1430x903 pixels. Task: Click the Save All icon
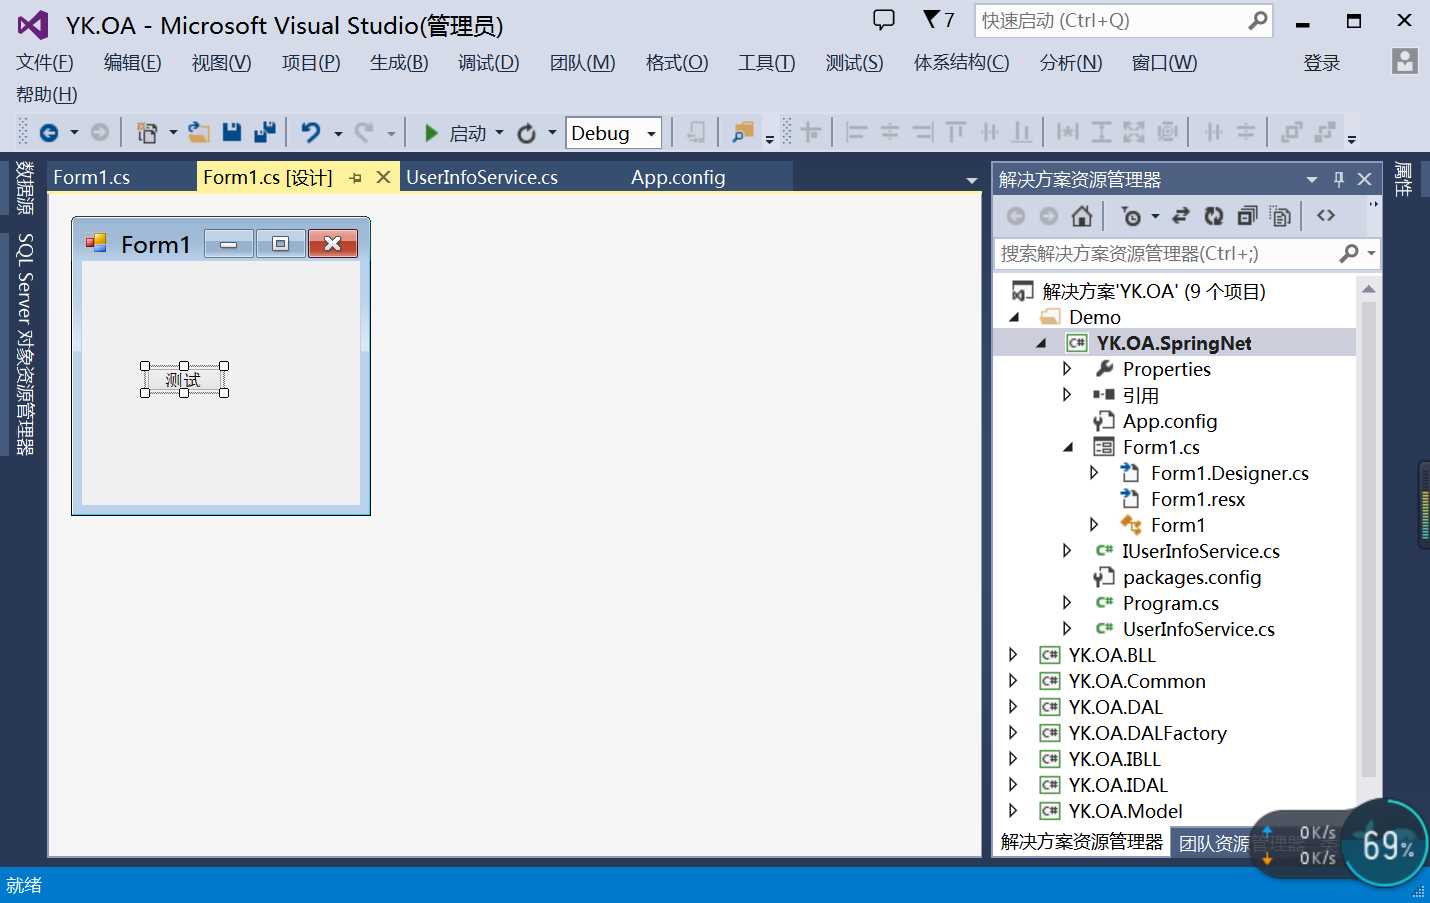point(265,132)
